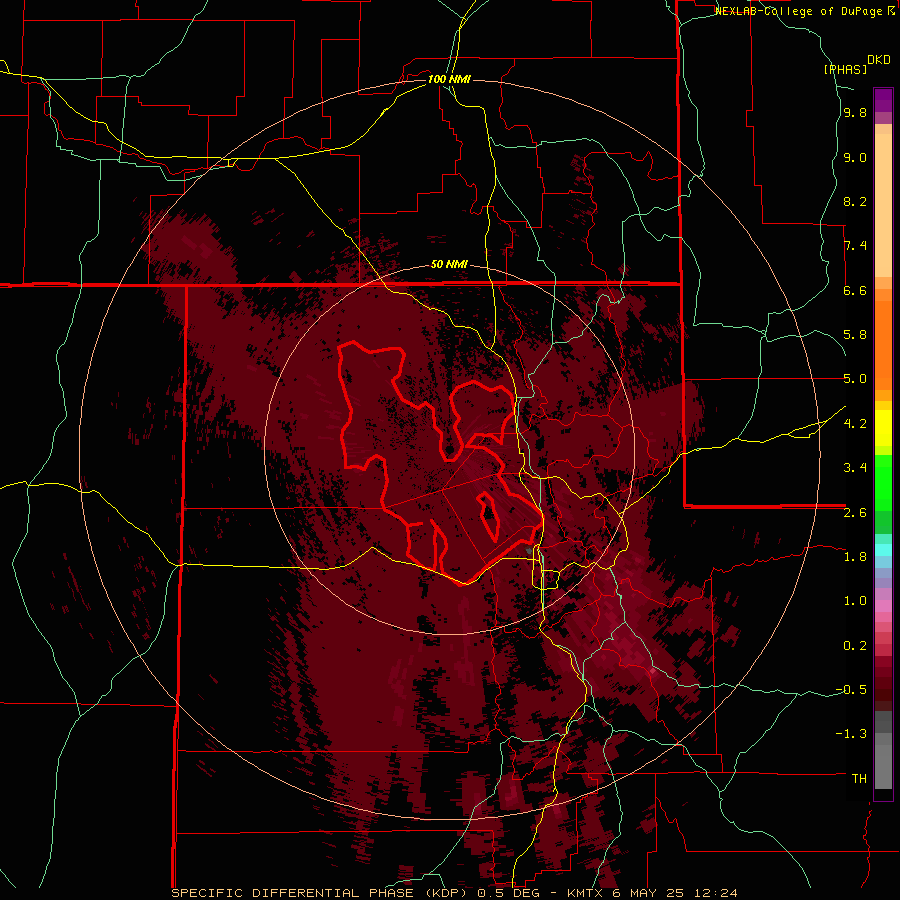Pick the cyan segment of the color bar

[883, 549]
